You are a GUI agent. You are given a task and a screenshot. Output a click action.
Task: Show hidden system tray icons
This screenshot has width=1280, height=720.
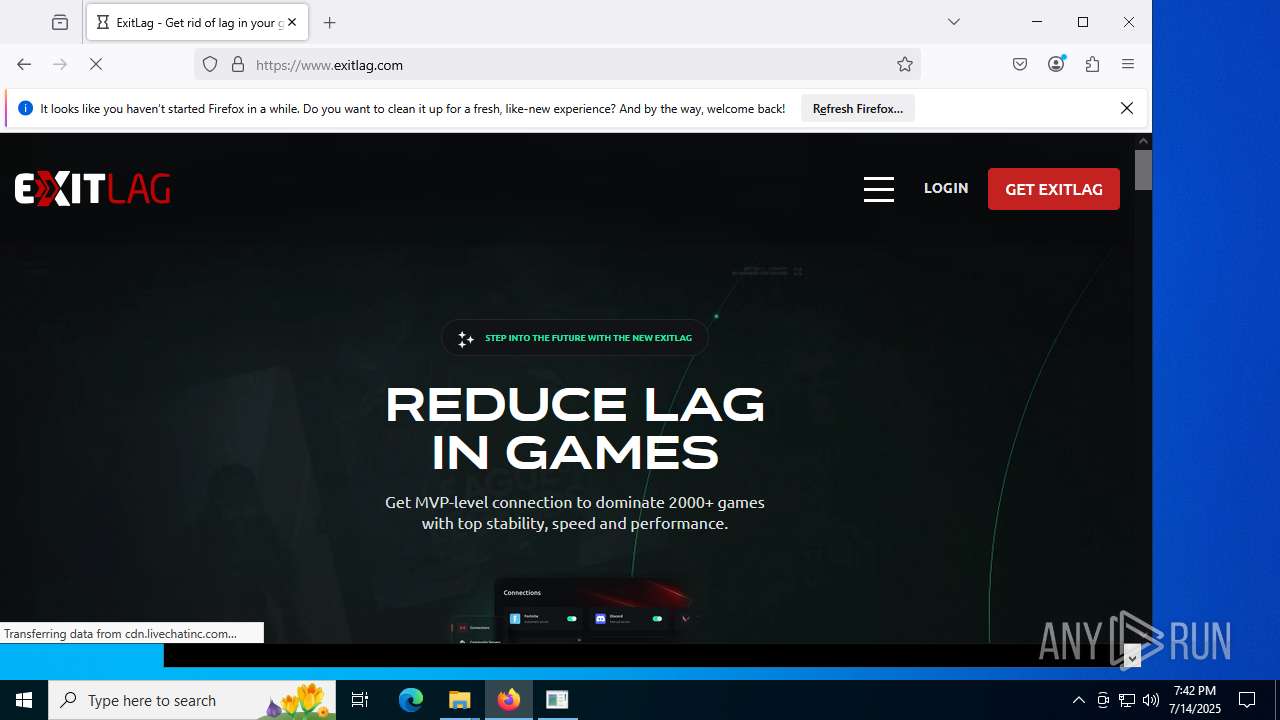[x=1078, y=700]
